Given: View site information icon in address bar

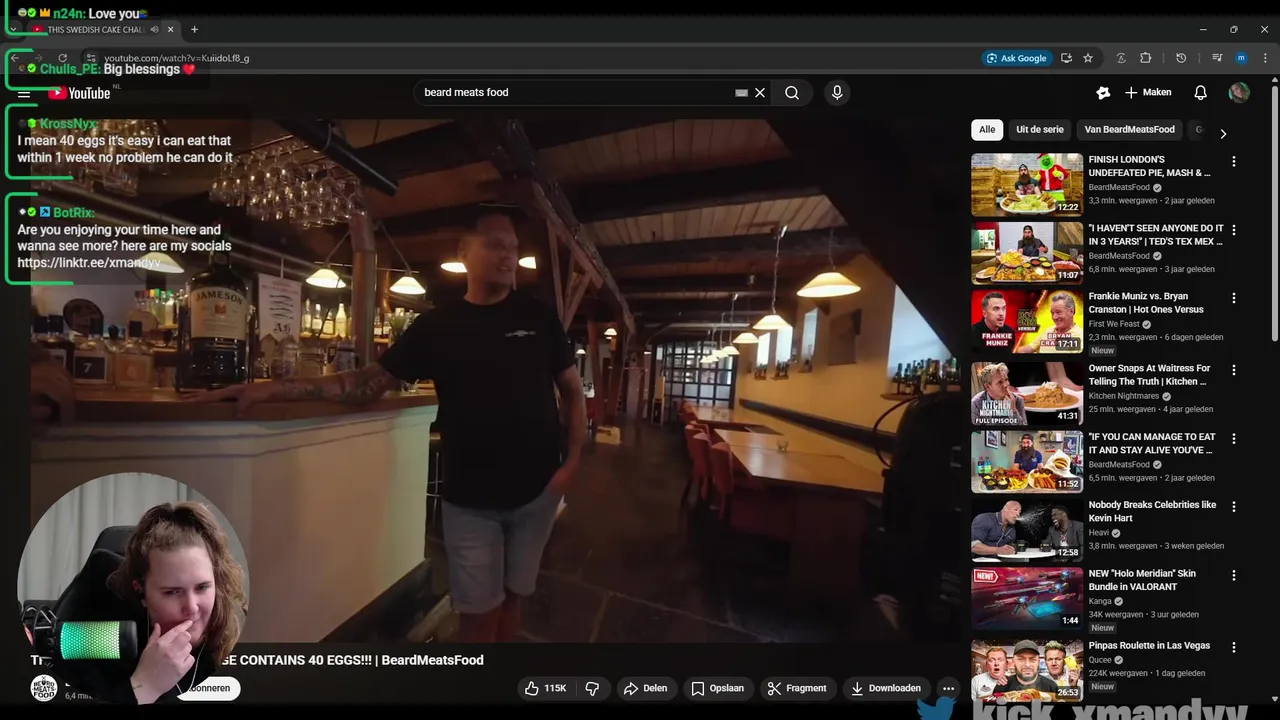Looking at the screenshot, I should [91, 58].
